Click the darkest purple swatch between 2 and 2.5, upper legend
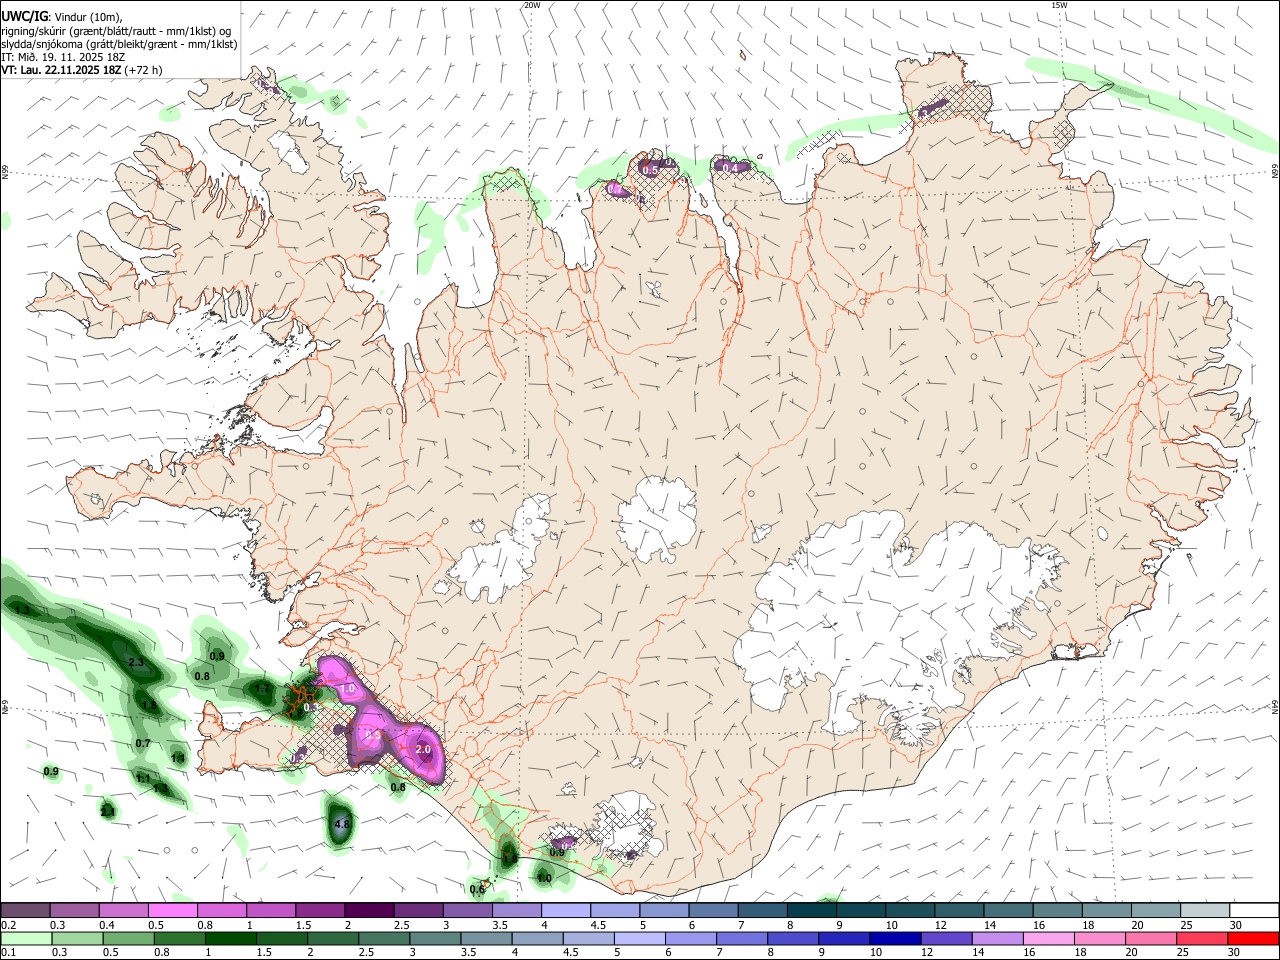The height and width of the screenshot is (960, 1280). pos(369,910)
